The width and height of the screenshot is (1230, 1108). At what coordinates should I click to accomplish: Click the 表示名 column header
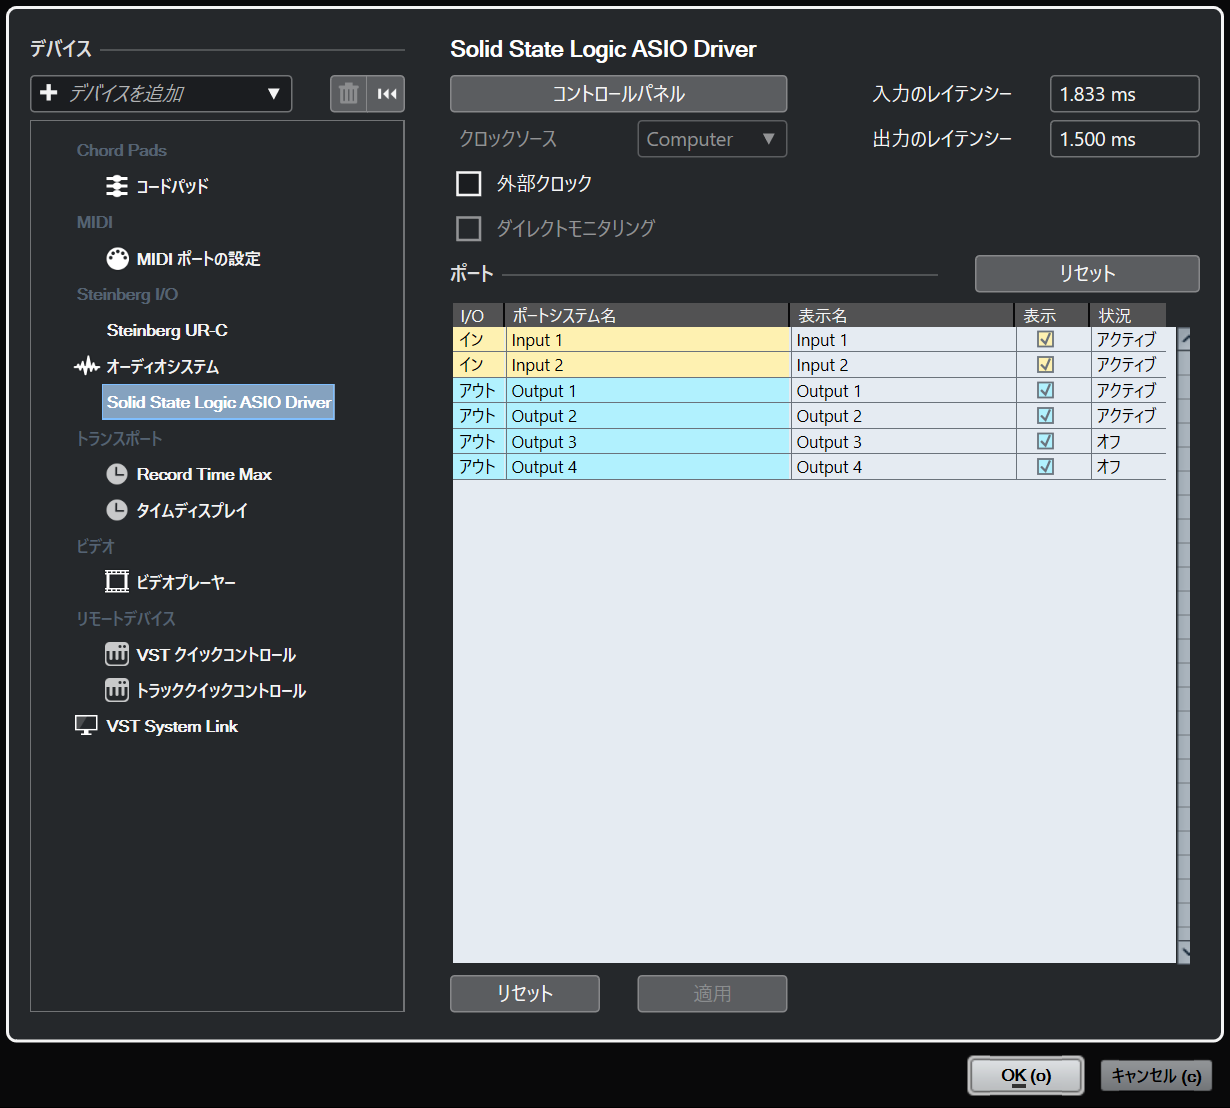pyautogui.click(x=902, y=315)
